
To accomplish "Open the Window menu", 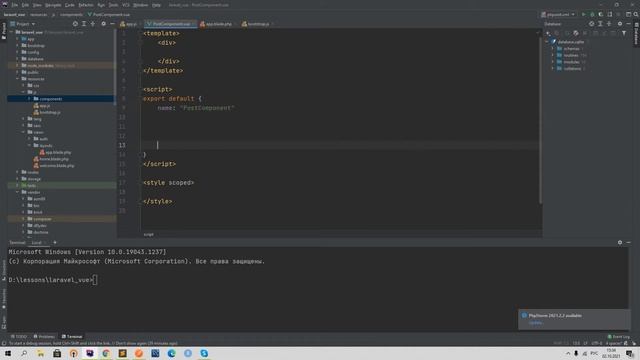I will pos(141,5).
